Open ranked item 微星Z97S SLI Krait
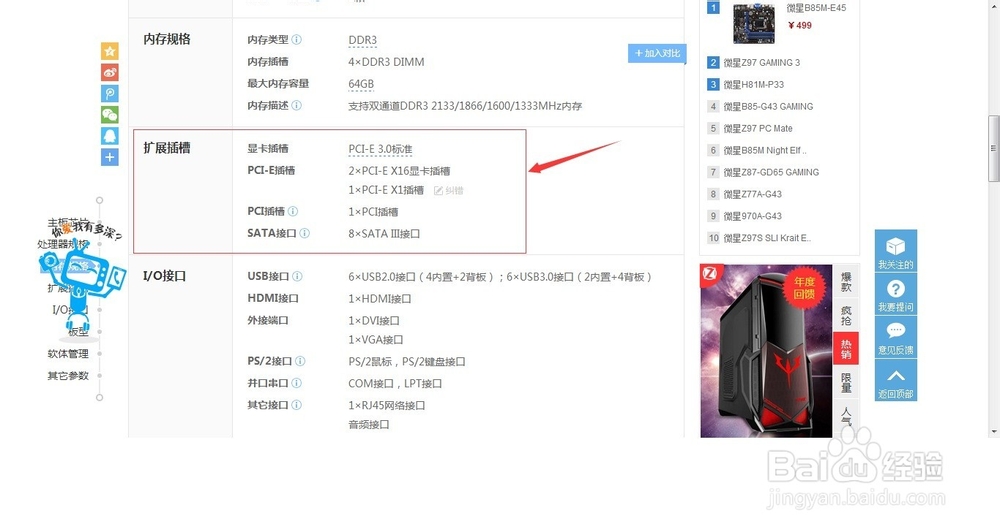The image size is (1000, 532). click(767, 238)
